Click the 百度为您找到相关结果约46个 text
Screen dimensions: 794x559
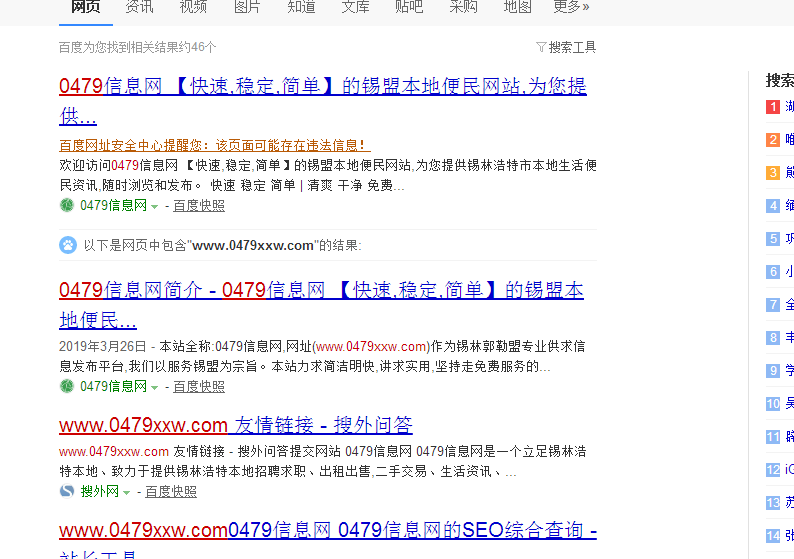click(x=137, y=47)
